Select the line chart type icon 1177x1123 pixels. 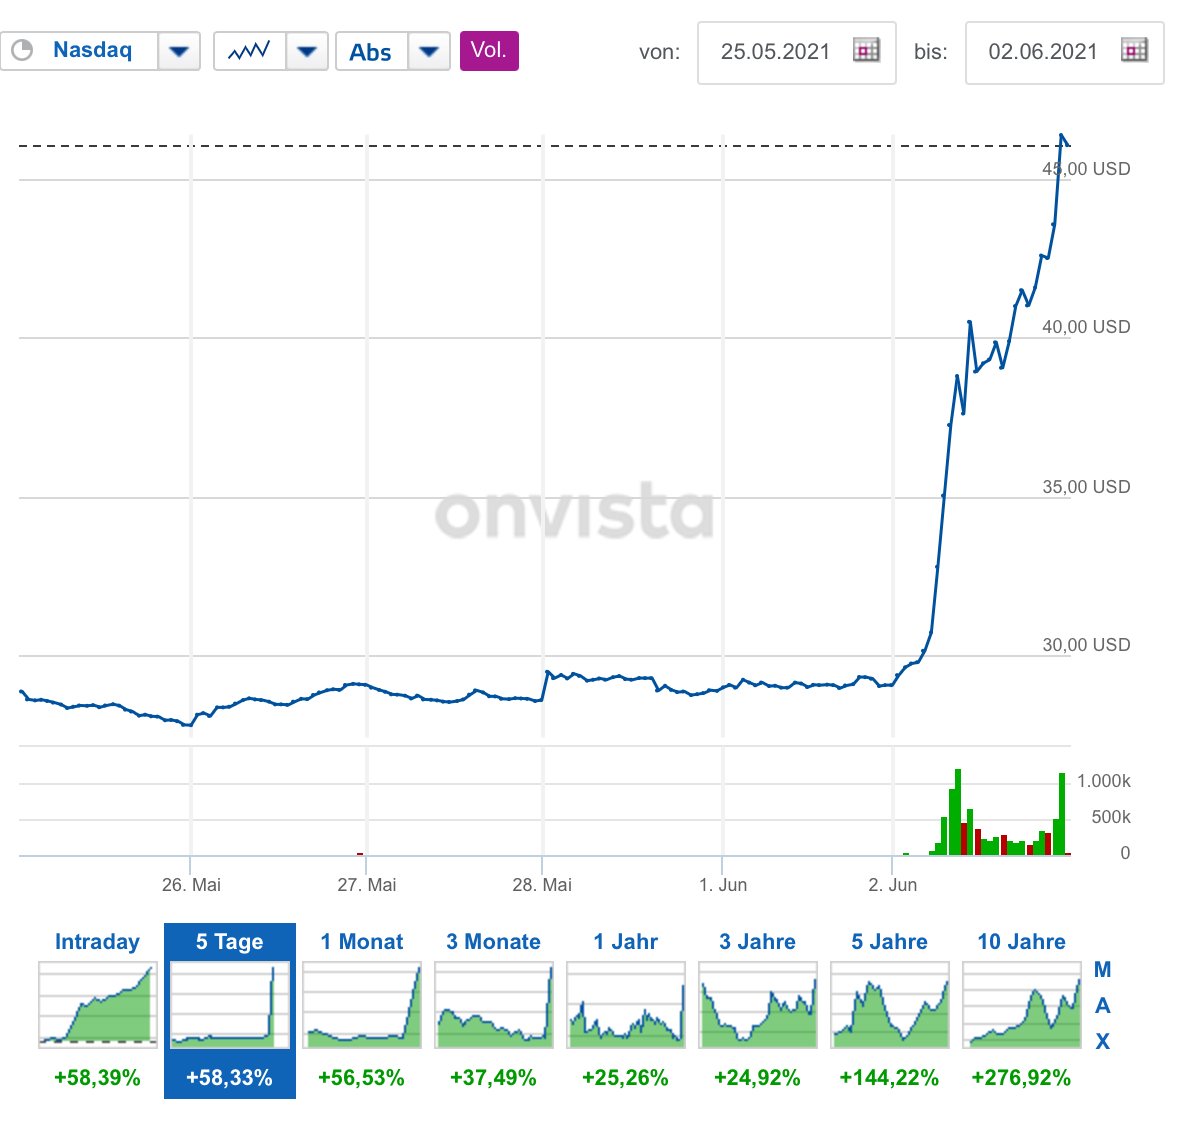click(249, 51)
